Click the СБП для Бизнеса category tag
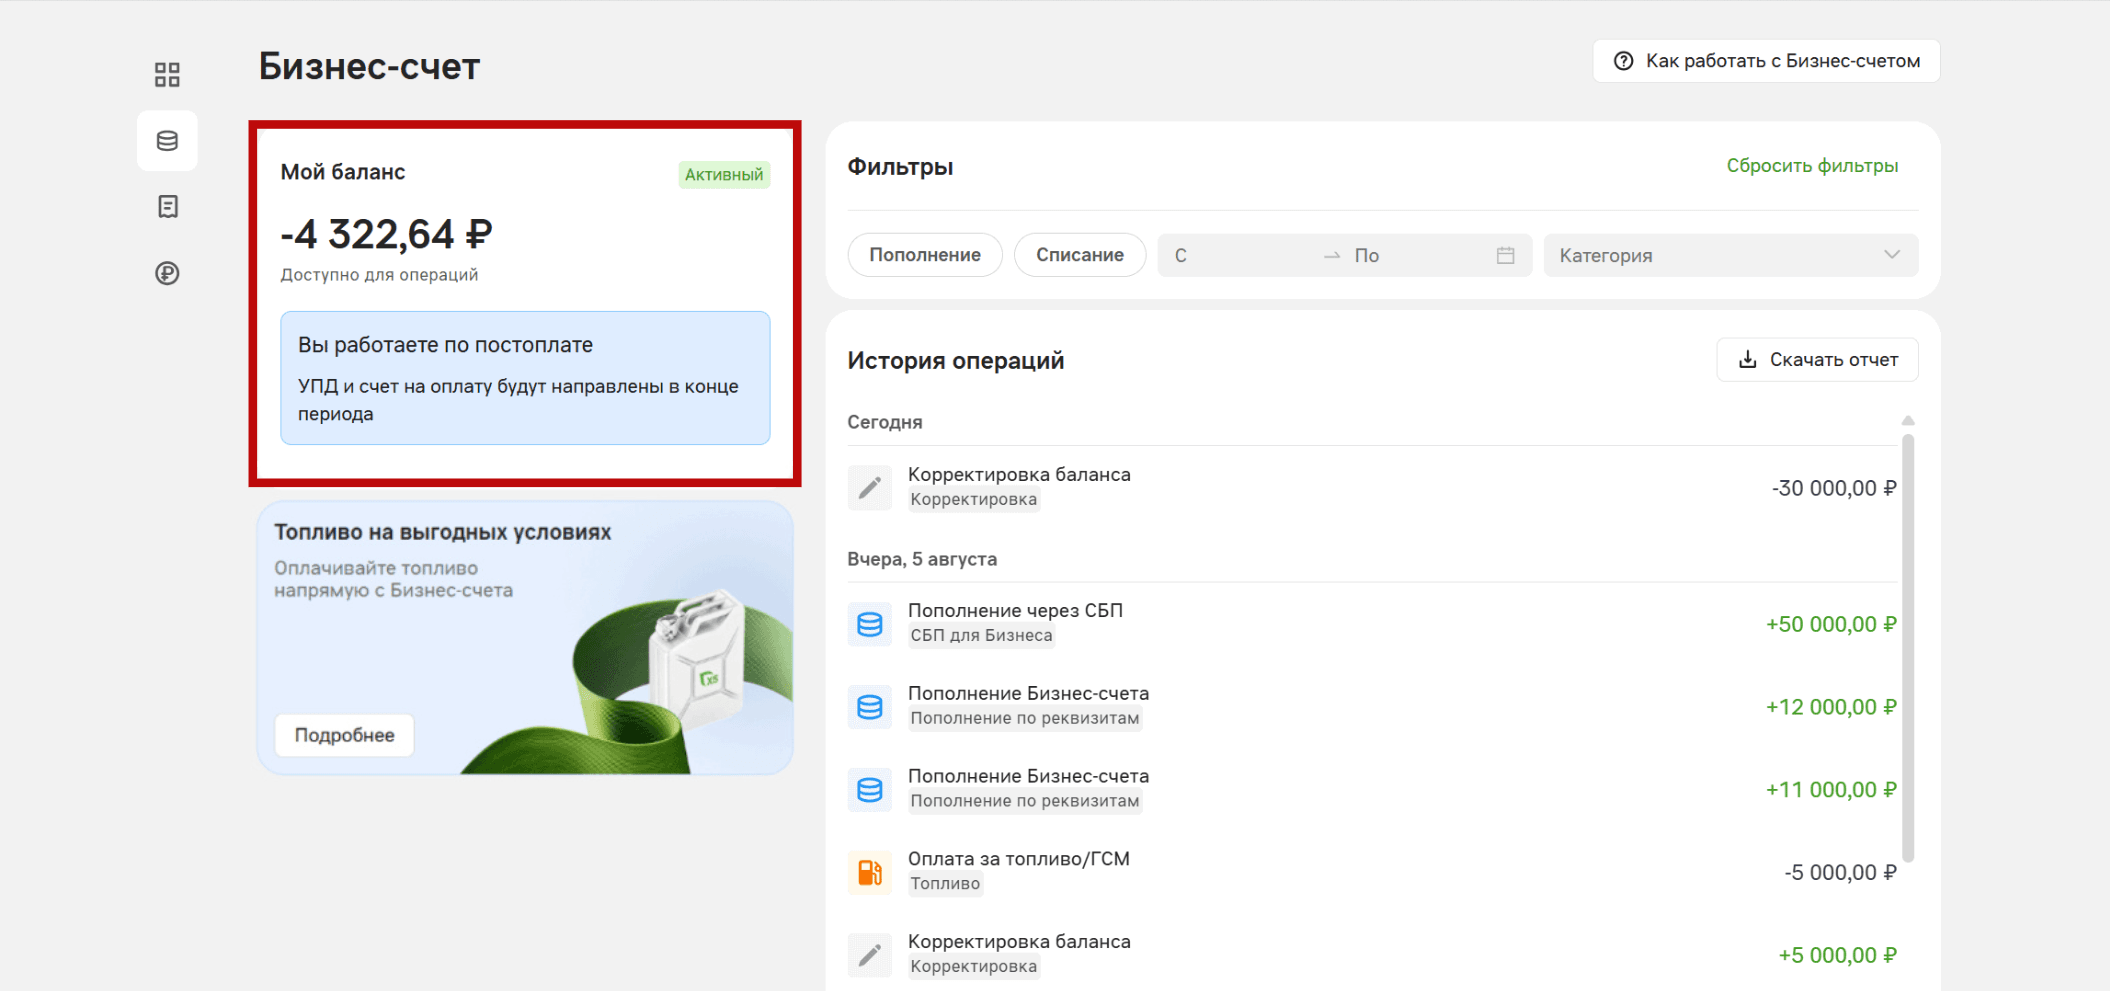The image size is (2110, 991). [981, 636]
